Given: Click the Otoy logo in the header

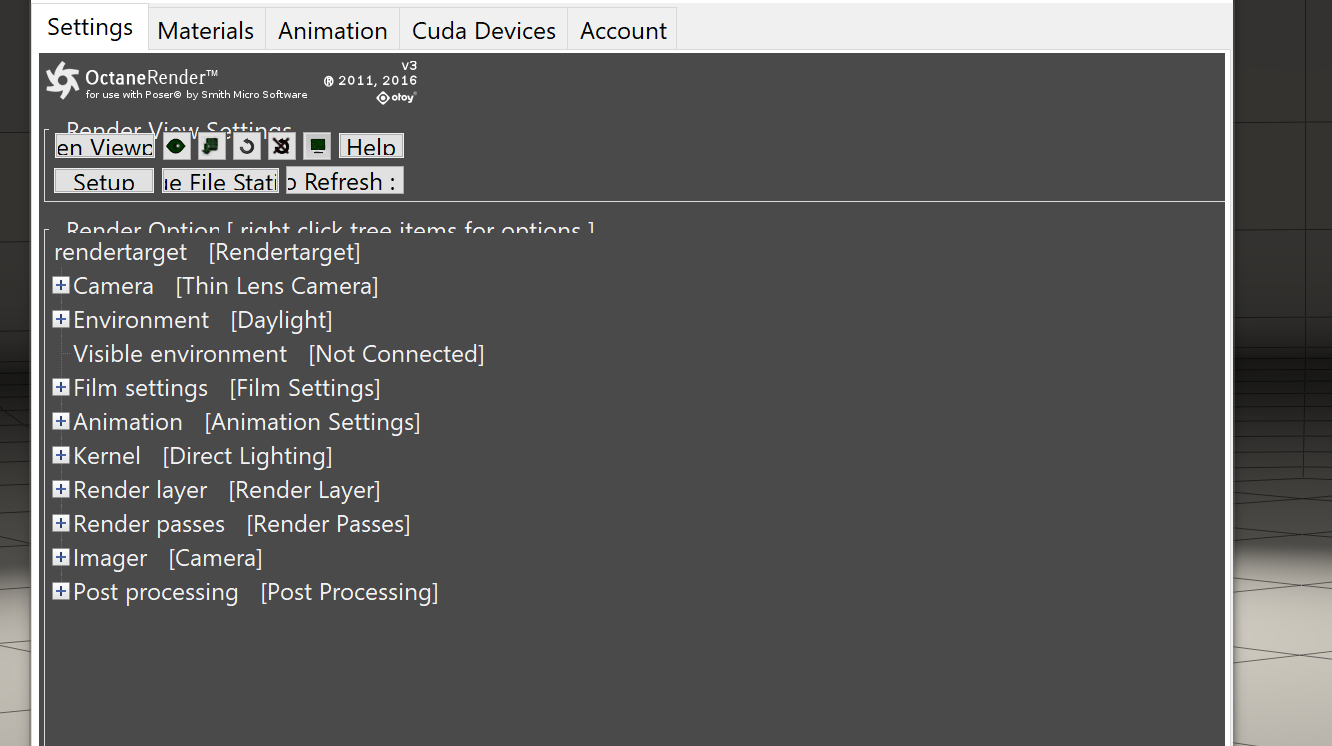Looking at the screenshot, I should click(396, 97).
